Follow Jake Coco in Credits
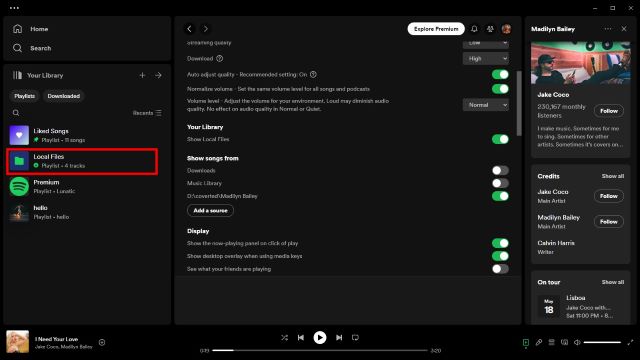This screenshot has height=360, width=640. point(609,196)
